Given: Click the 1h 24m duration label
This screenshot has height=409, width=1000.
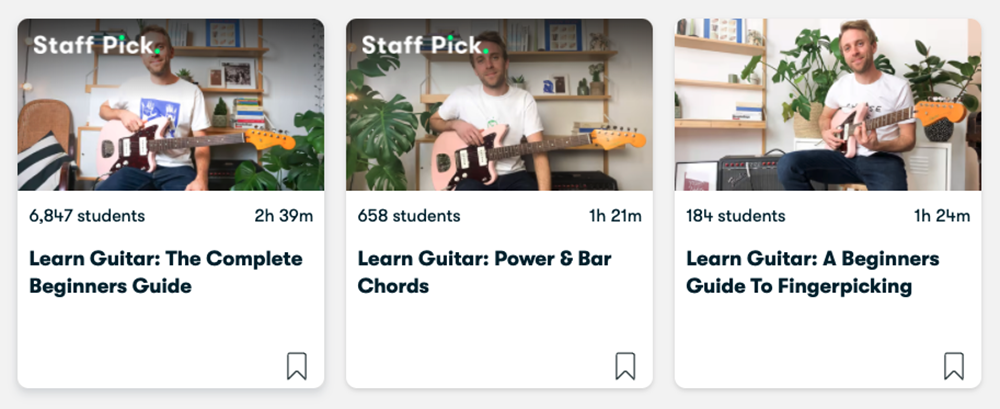Looking at the screenshot, I should (942, 216).
